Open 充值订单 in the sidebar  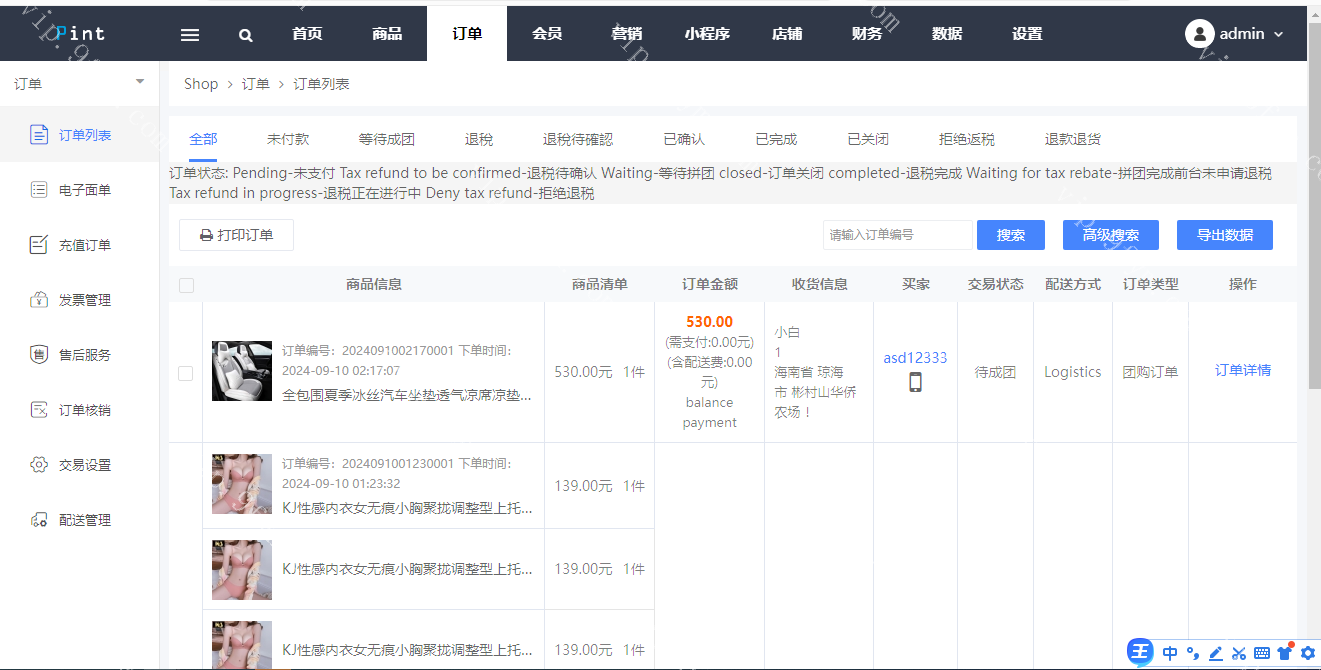(x=84, y=245)
